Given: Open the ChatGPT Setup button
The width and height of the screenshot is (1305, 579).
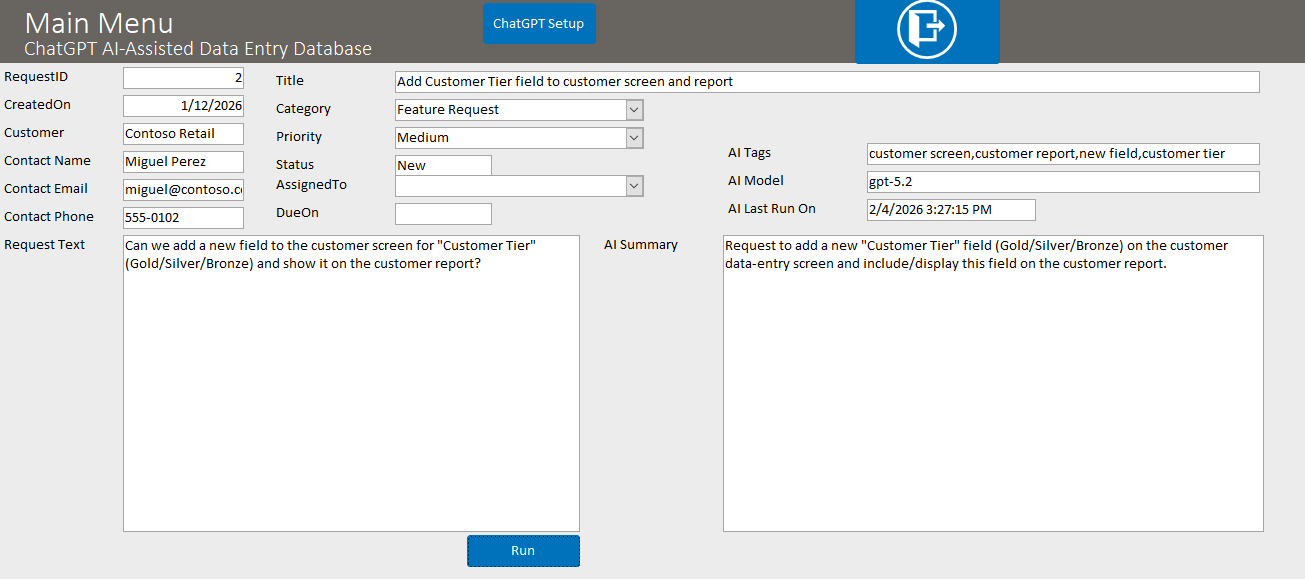Looking at the screenshot, I should 539,24.
